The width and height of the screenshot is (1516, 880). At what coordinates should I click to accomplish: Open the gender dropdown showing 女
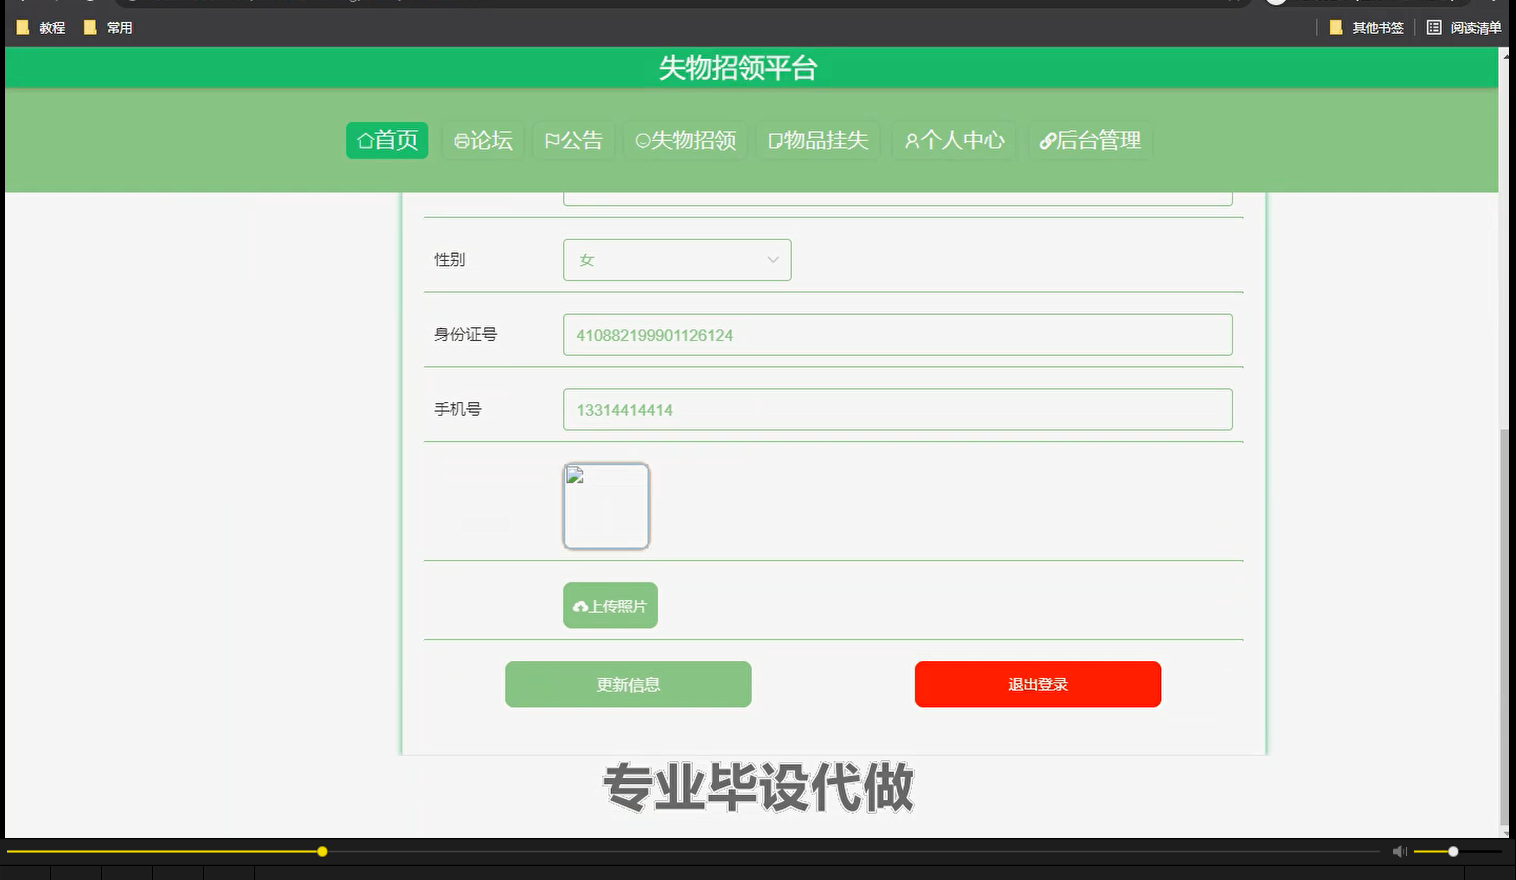(677, 260)
